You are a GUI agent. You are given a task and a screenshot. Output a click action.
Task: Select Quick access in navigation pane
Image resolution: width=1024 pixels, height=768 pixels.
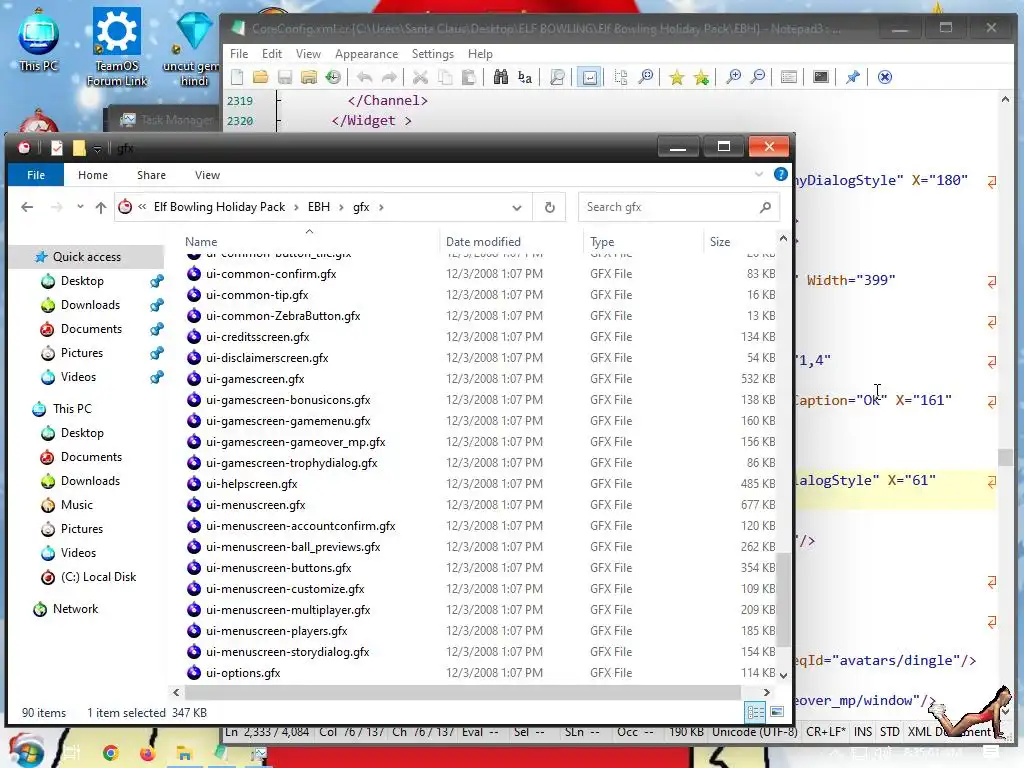pyautogui.click(x=87, y=257)
